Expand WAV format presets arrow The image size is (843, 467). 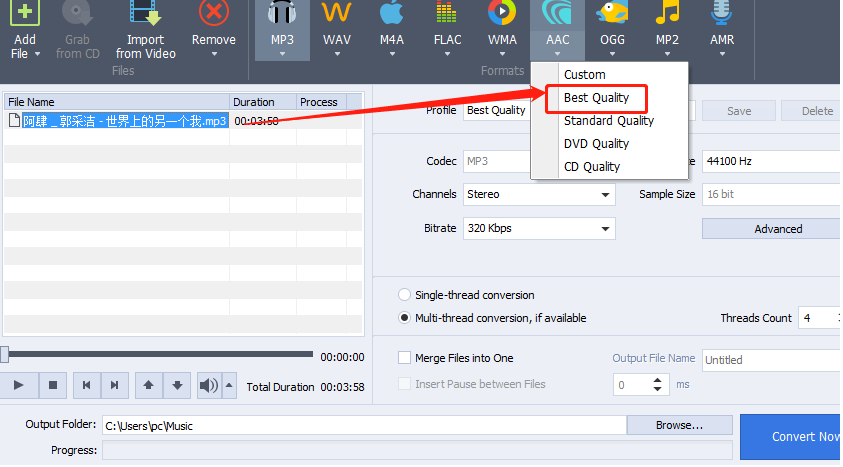click(337, 54)
